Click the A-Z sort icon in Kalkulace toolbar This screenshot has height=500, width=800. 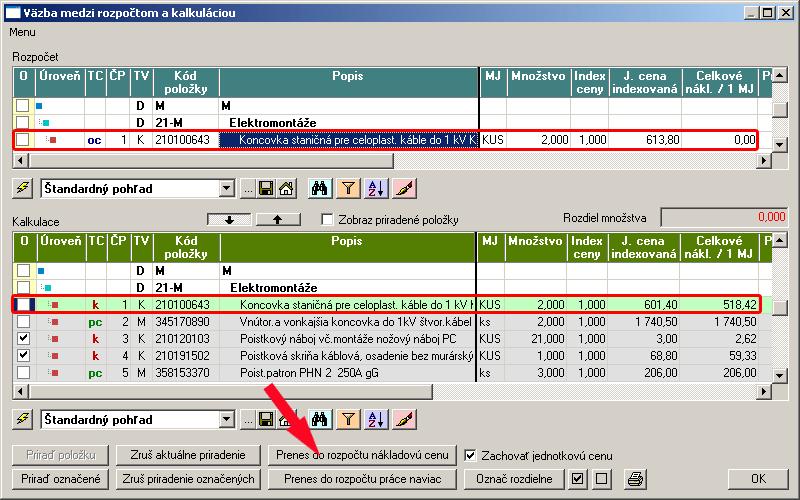tap(377, 420)
